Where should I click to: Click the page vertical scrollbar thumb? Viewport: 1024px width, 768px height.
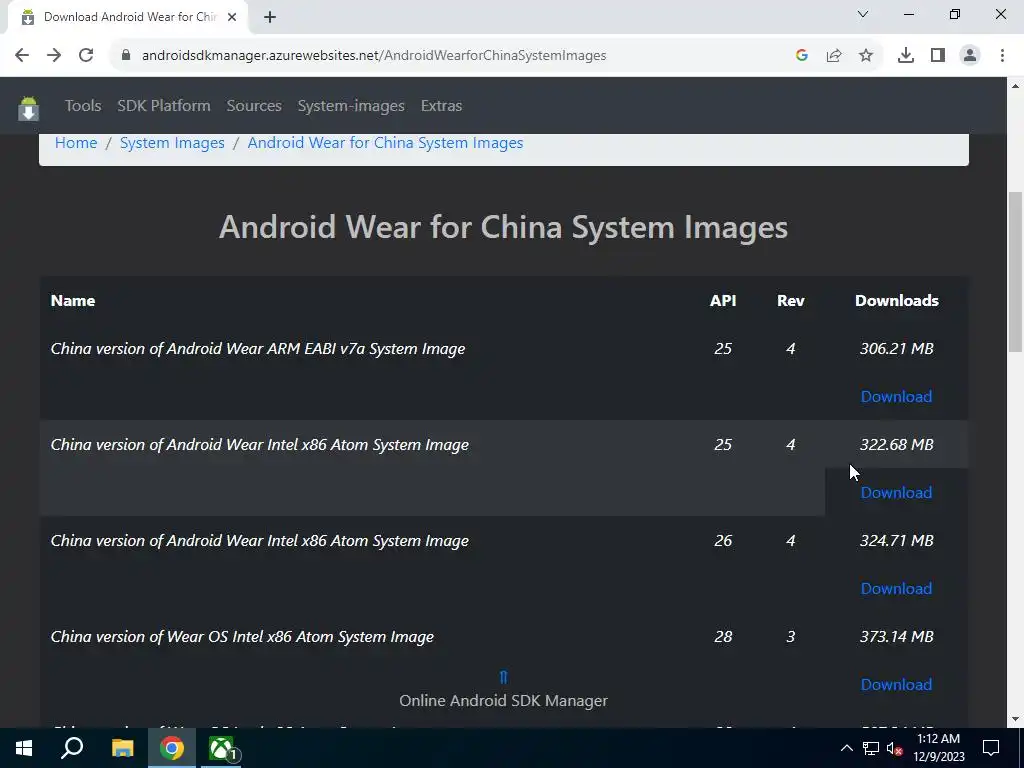coord(1016,271)
